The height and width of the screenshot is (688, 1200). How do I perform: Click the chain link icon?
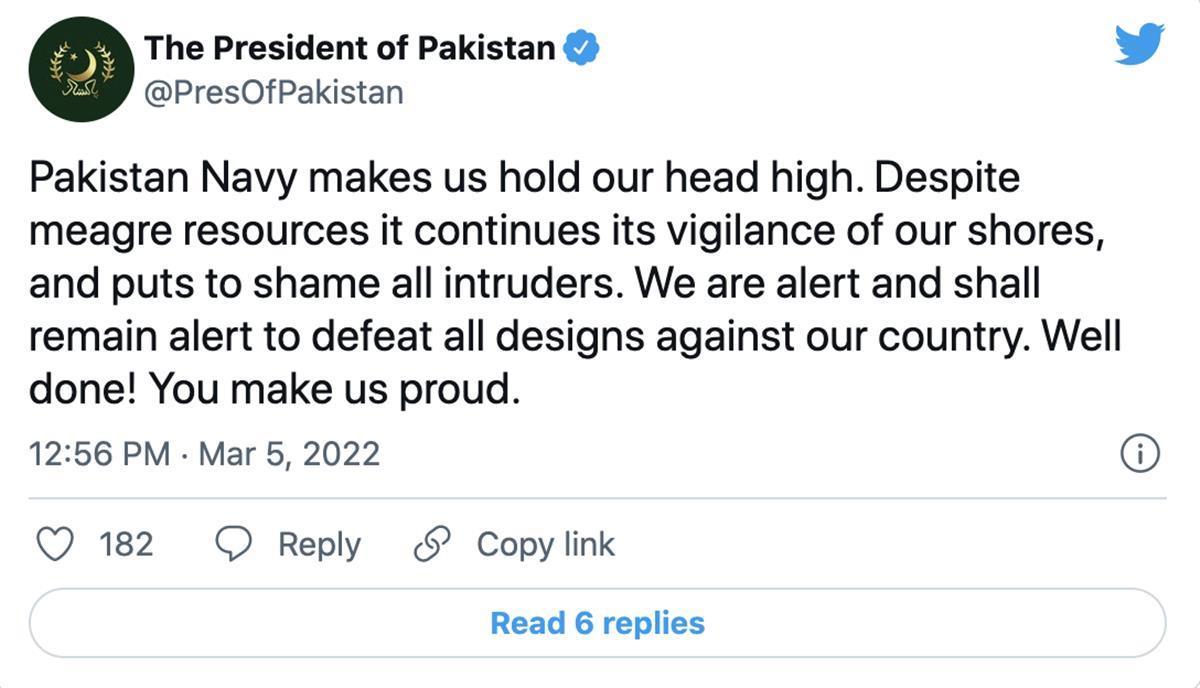433,545
